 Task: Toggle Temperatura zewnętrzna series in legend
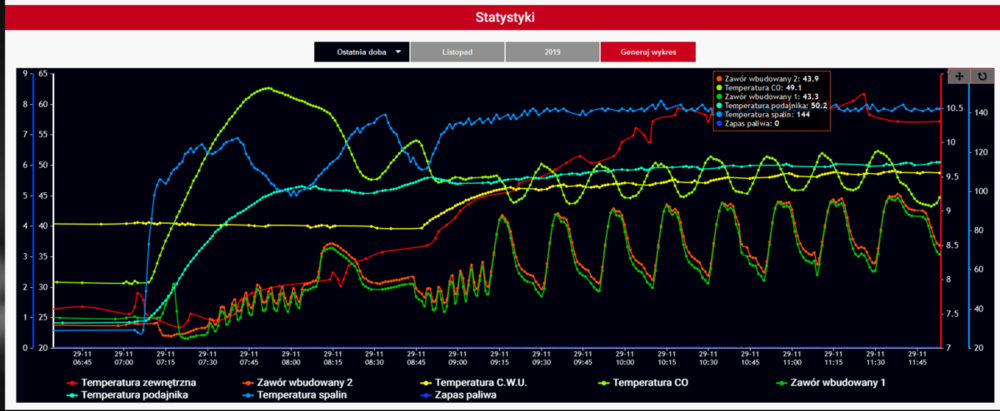click(x=138, y=382)
